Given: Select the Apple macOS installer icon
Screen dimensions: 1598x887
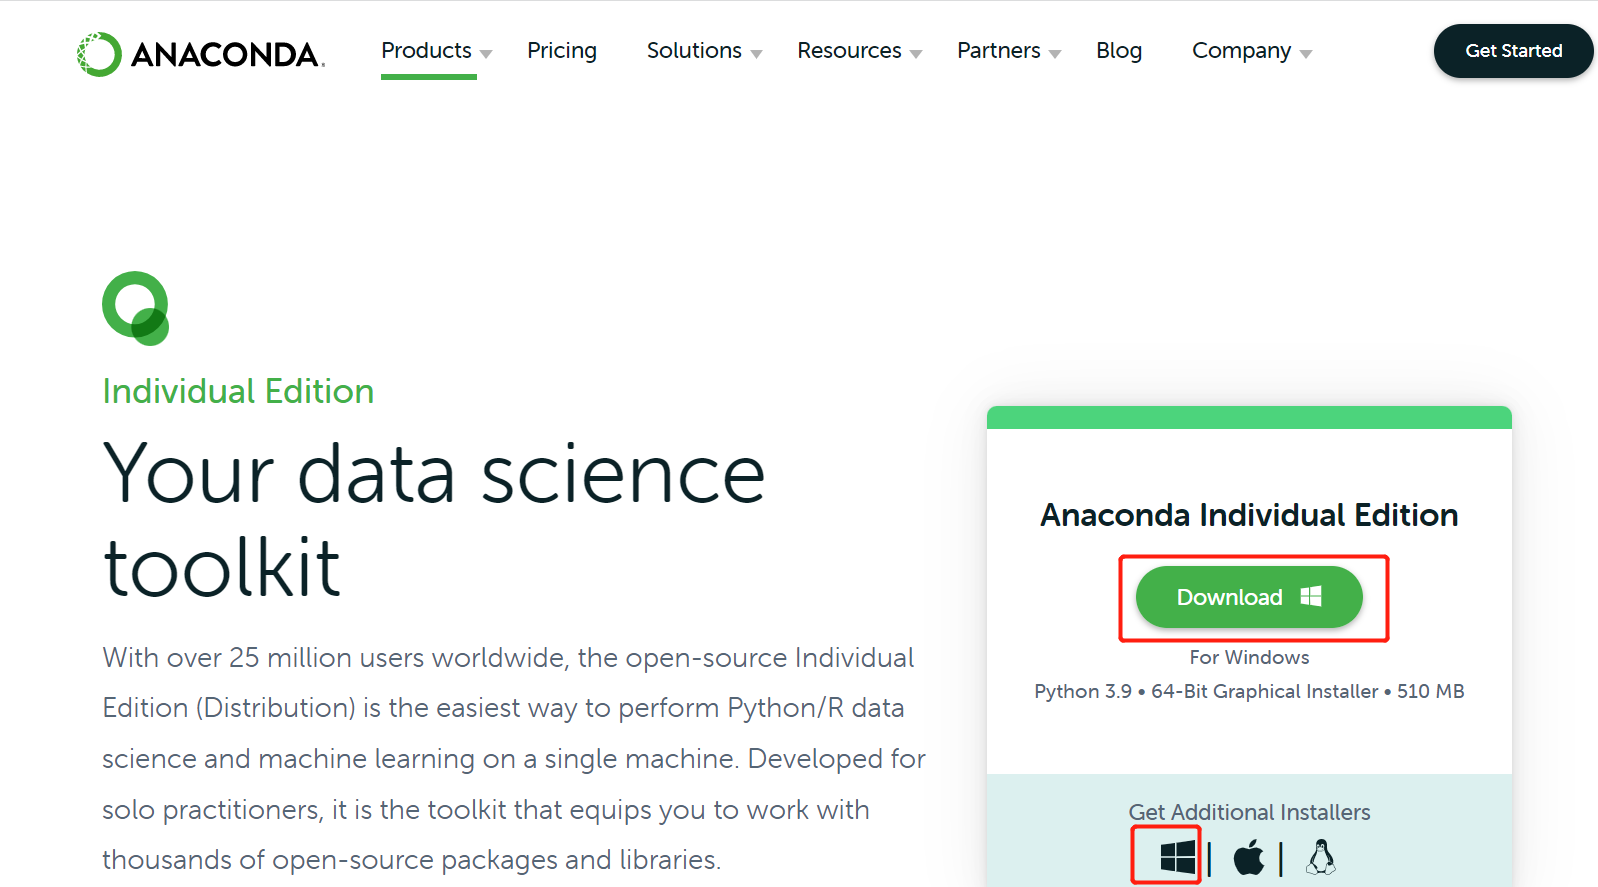Looking at the screenshot, I should (1248, 857).
